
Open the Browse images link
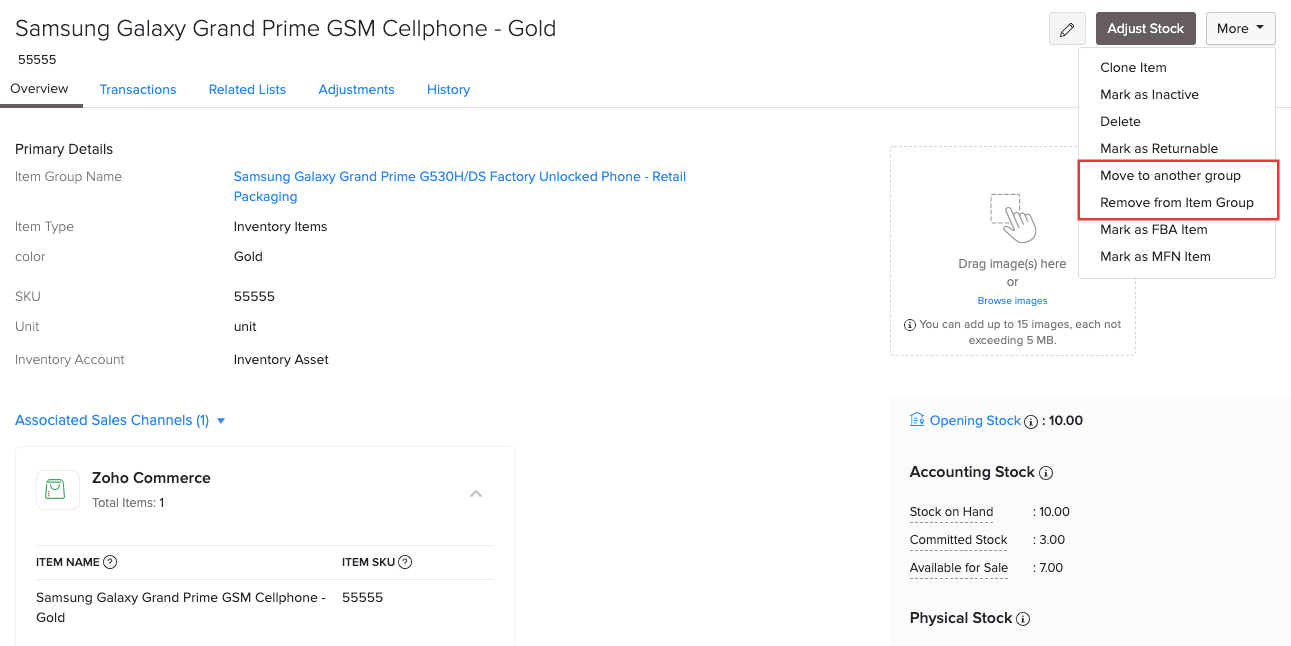[x=1012, y=300]
